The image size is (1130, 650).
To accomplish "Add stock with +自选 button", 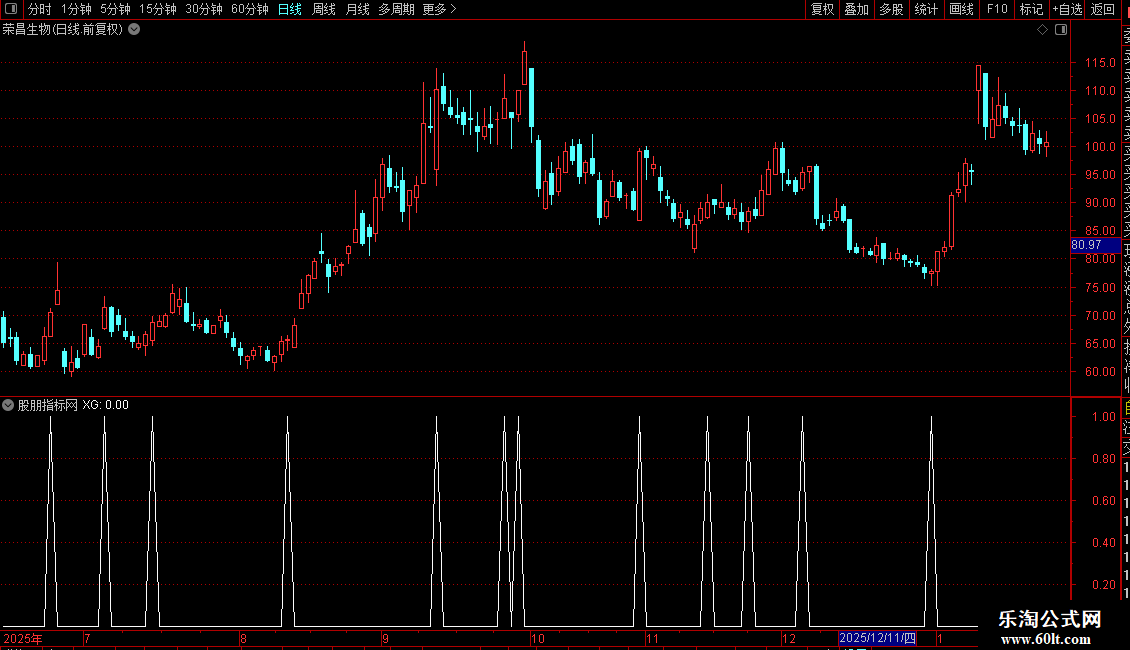I will pos(1067,9).
